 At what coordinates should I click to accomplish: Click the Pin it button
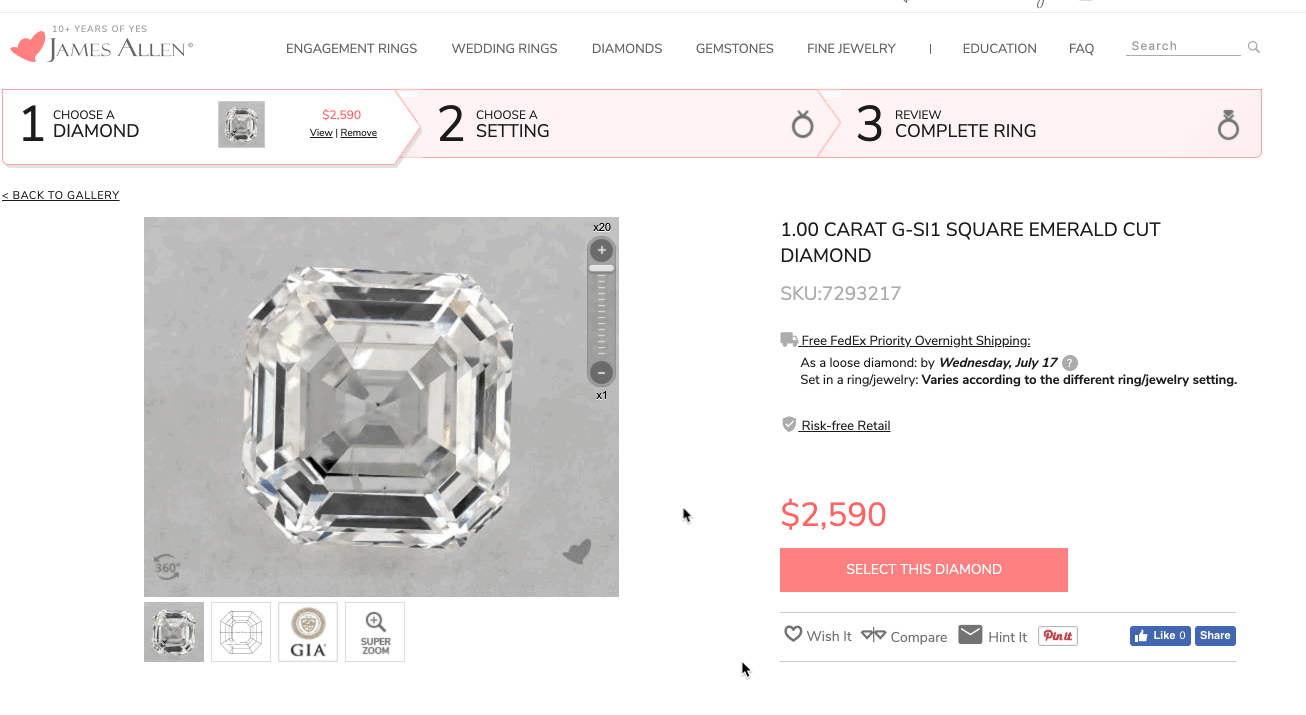(x=1058, y=636)
